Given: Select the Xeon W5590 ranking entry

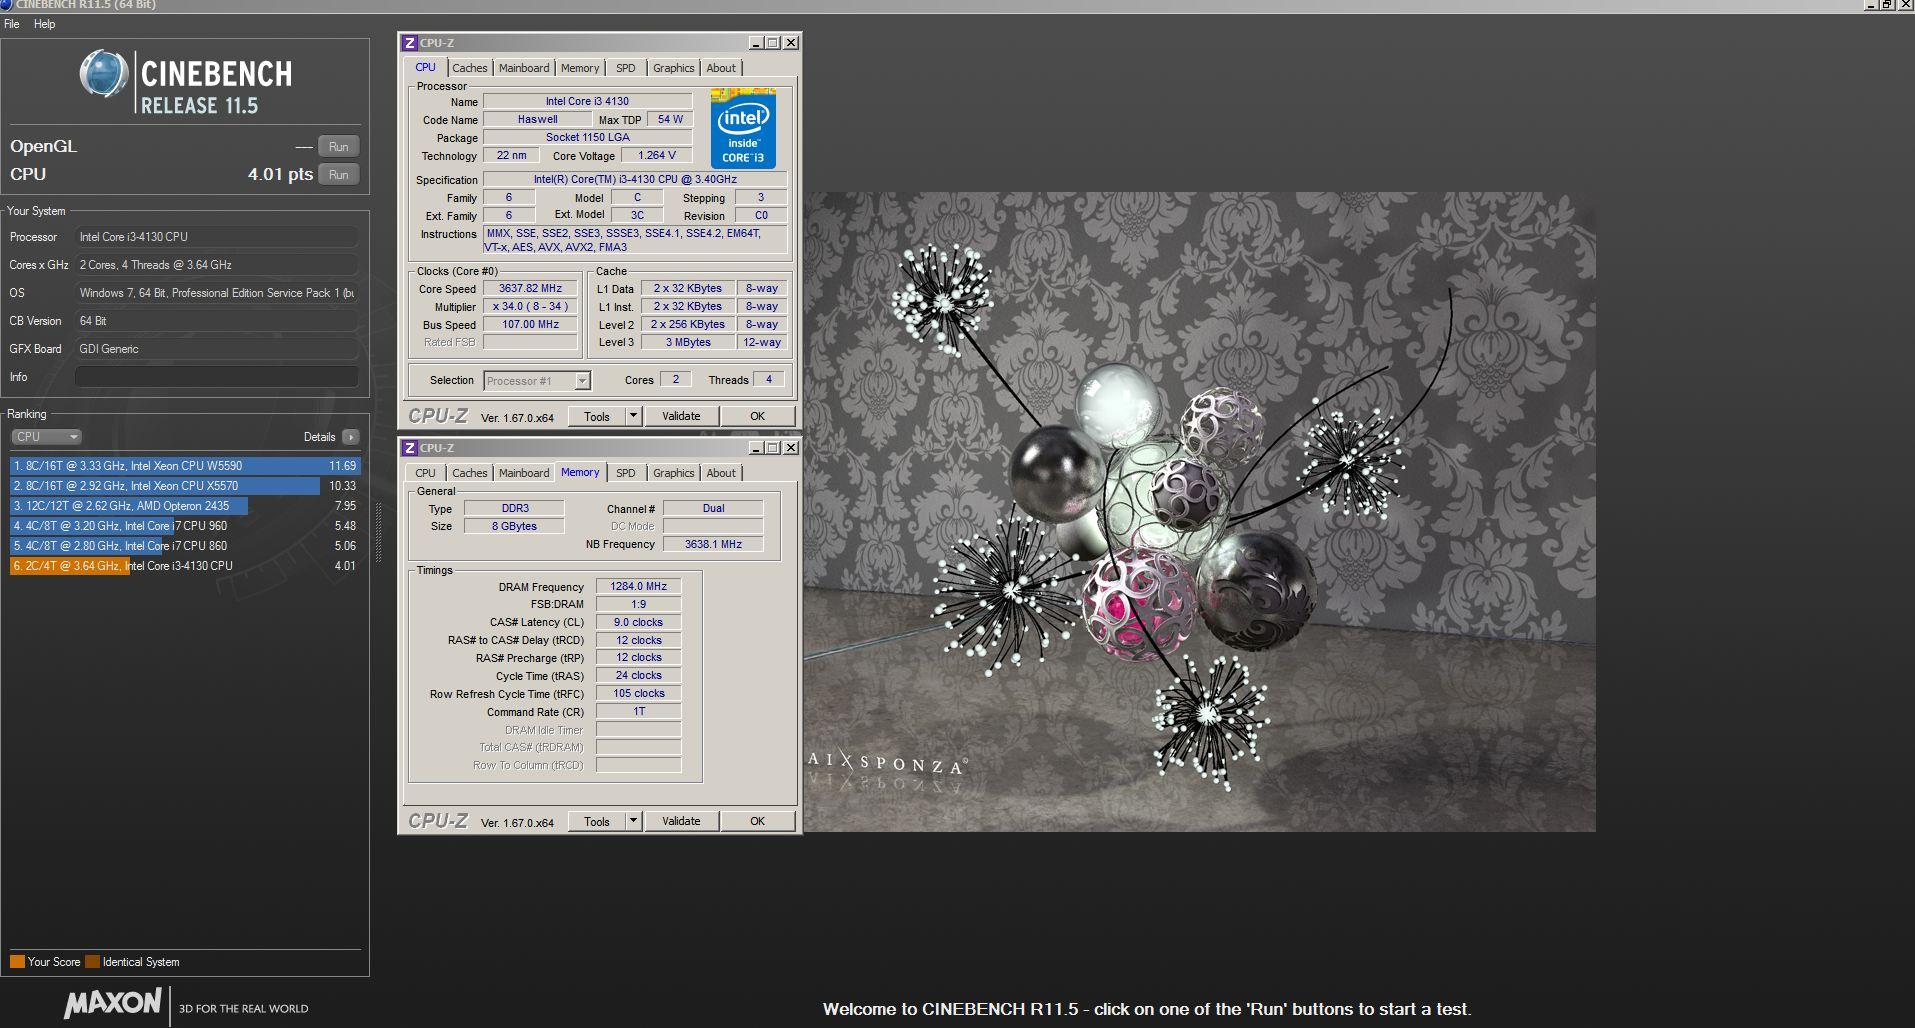Looking at the screenshot, I should 185,466.
